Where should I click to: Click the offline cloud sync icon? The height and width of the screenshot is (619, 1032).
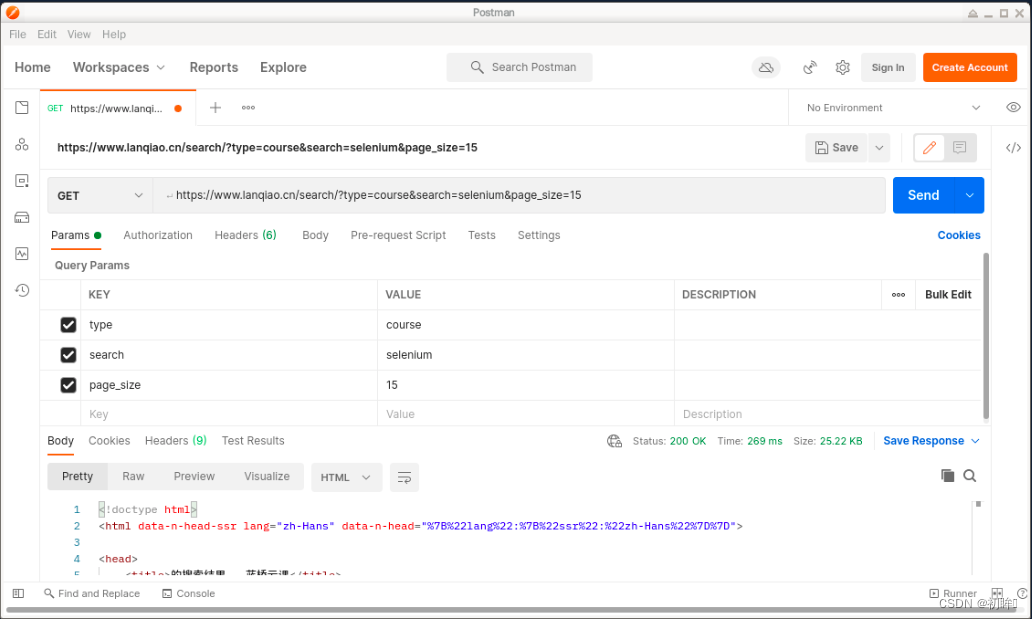(766, 67)
